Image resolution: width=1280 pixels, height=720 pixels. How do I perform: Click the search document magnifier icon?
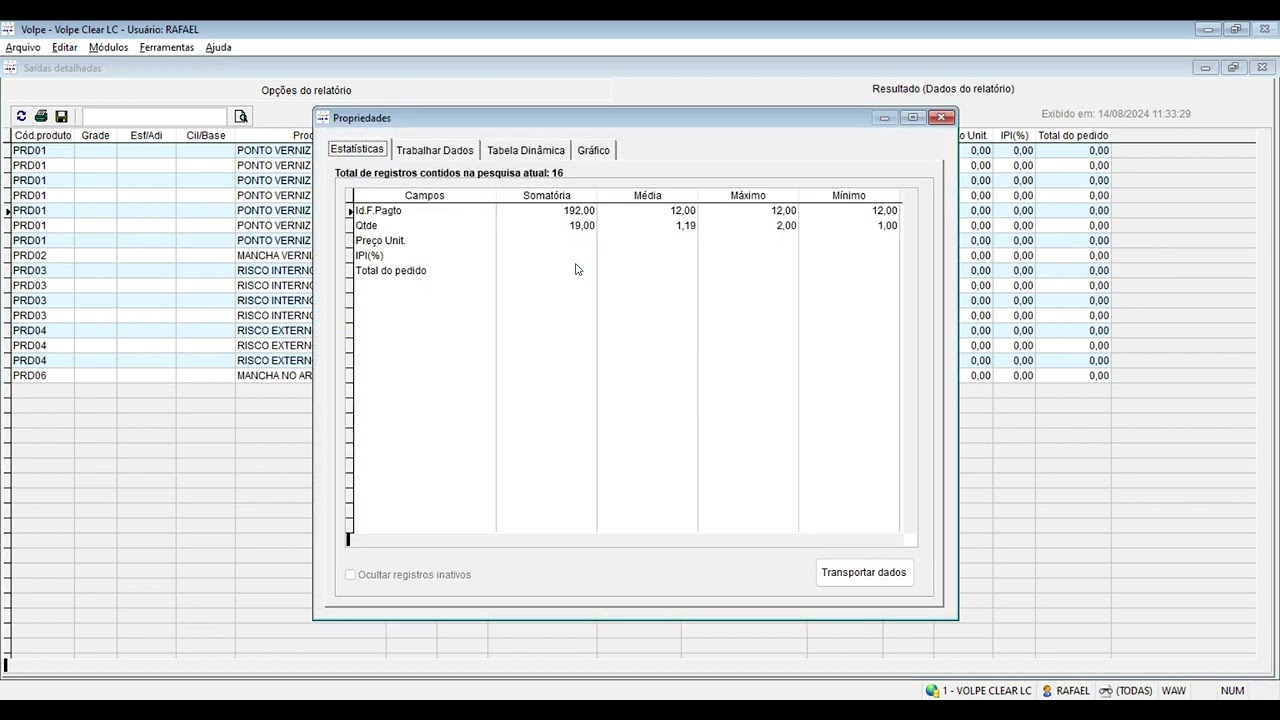point(241,117)
